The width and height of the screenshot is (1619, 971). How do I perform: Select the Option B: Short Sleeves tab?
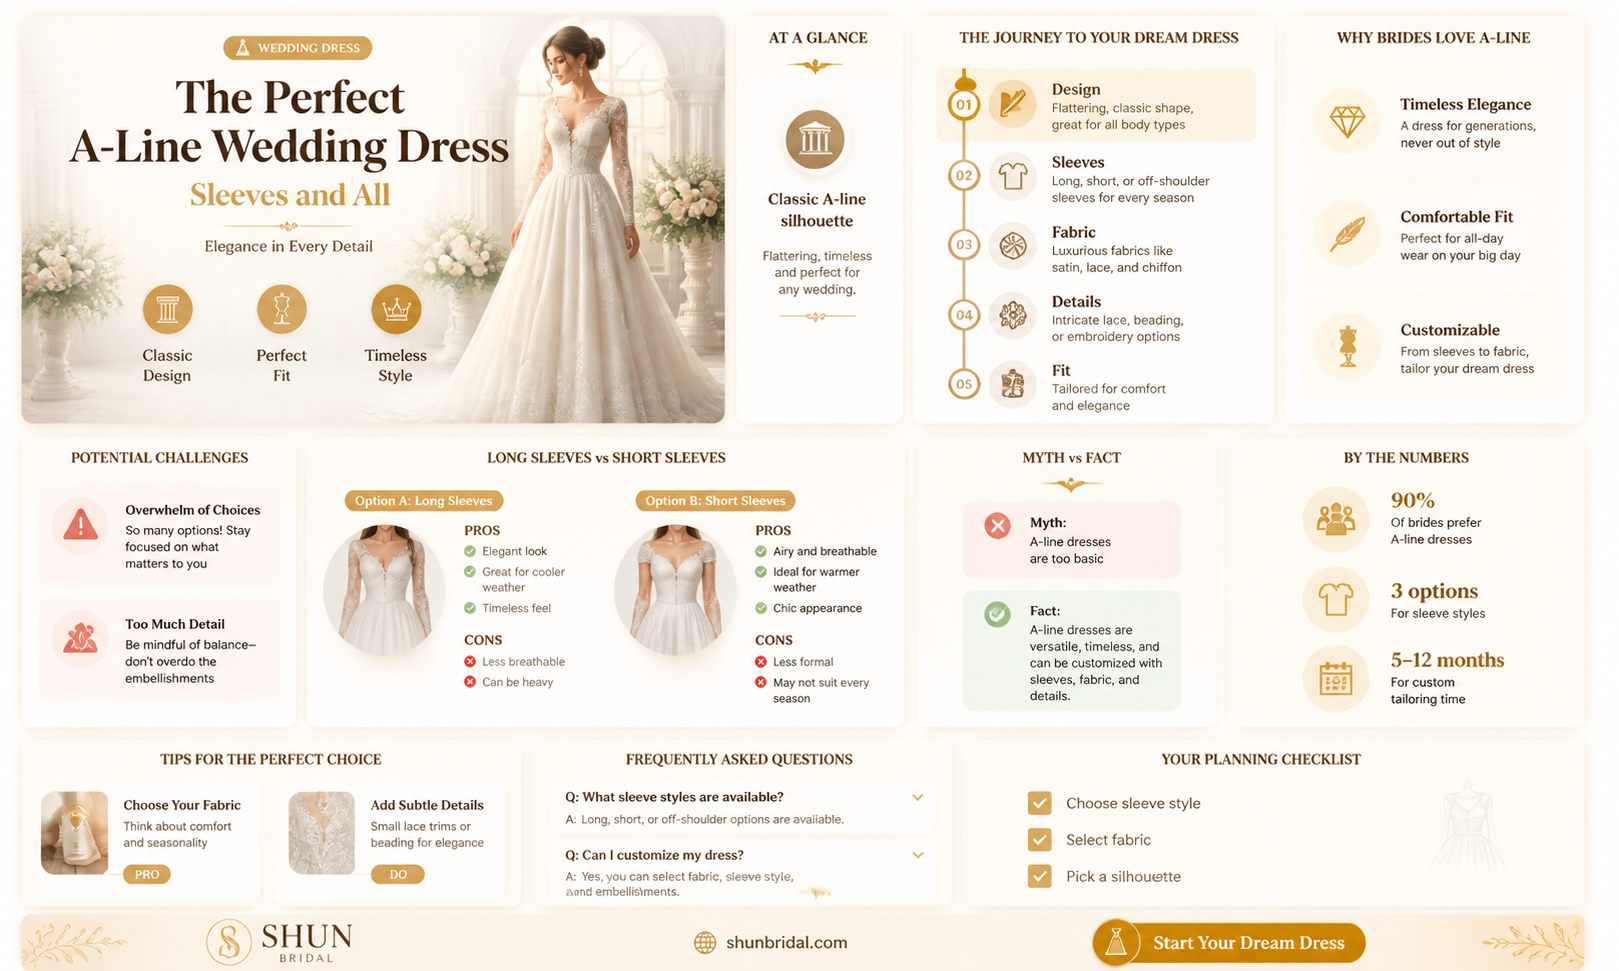[x=715, y=501]
